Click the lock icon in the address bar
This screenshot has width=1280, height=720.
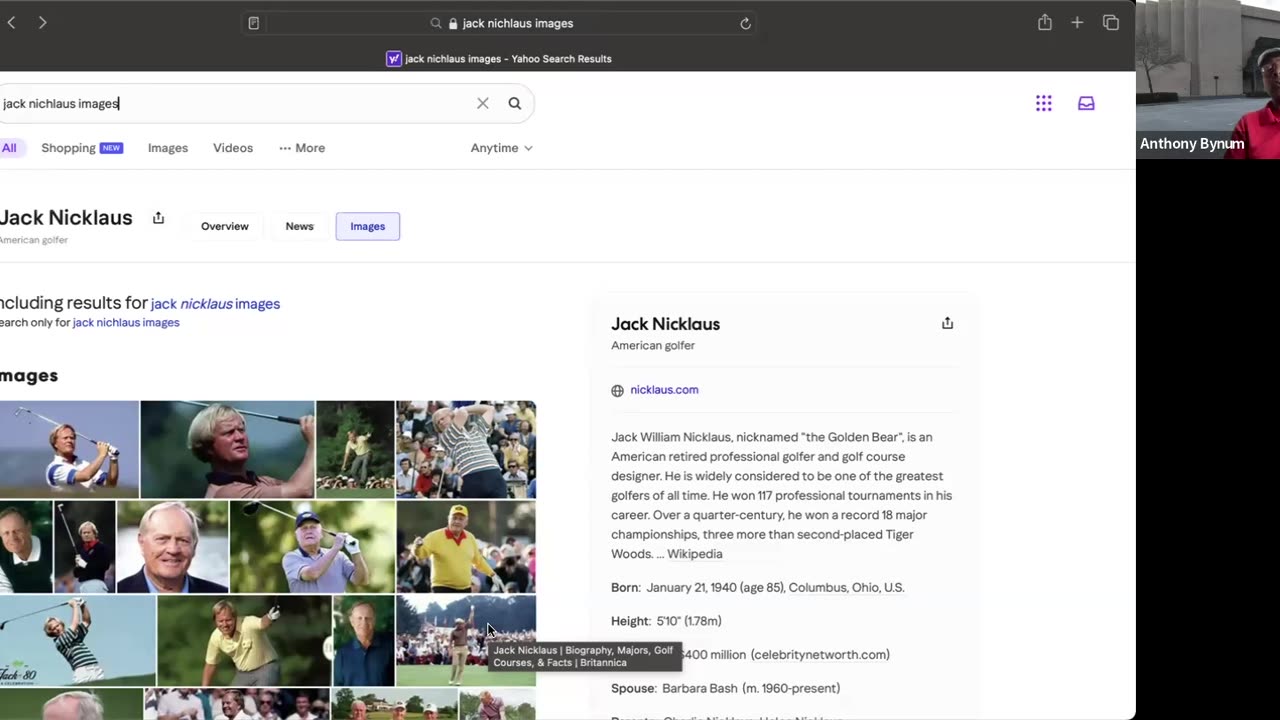point(453,23)
